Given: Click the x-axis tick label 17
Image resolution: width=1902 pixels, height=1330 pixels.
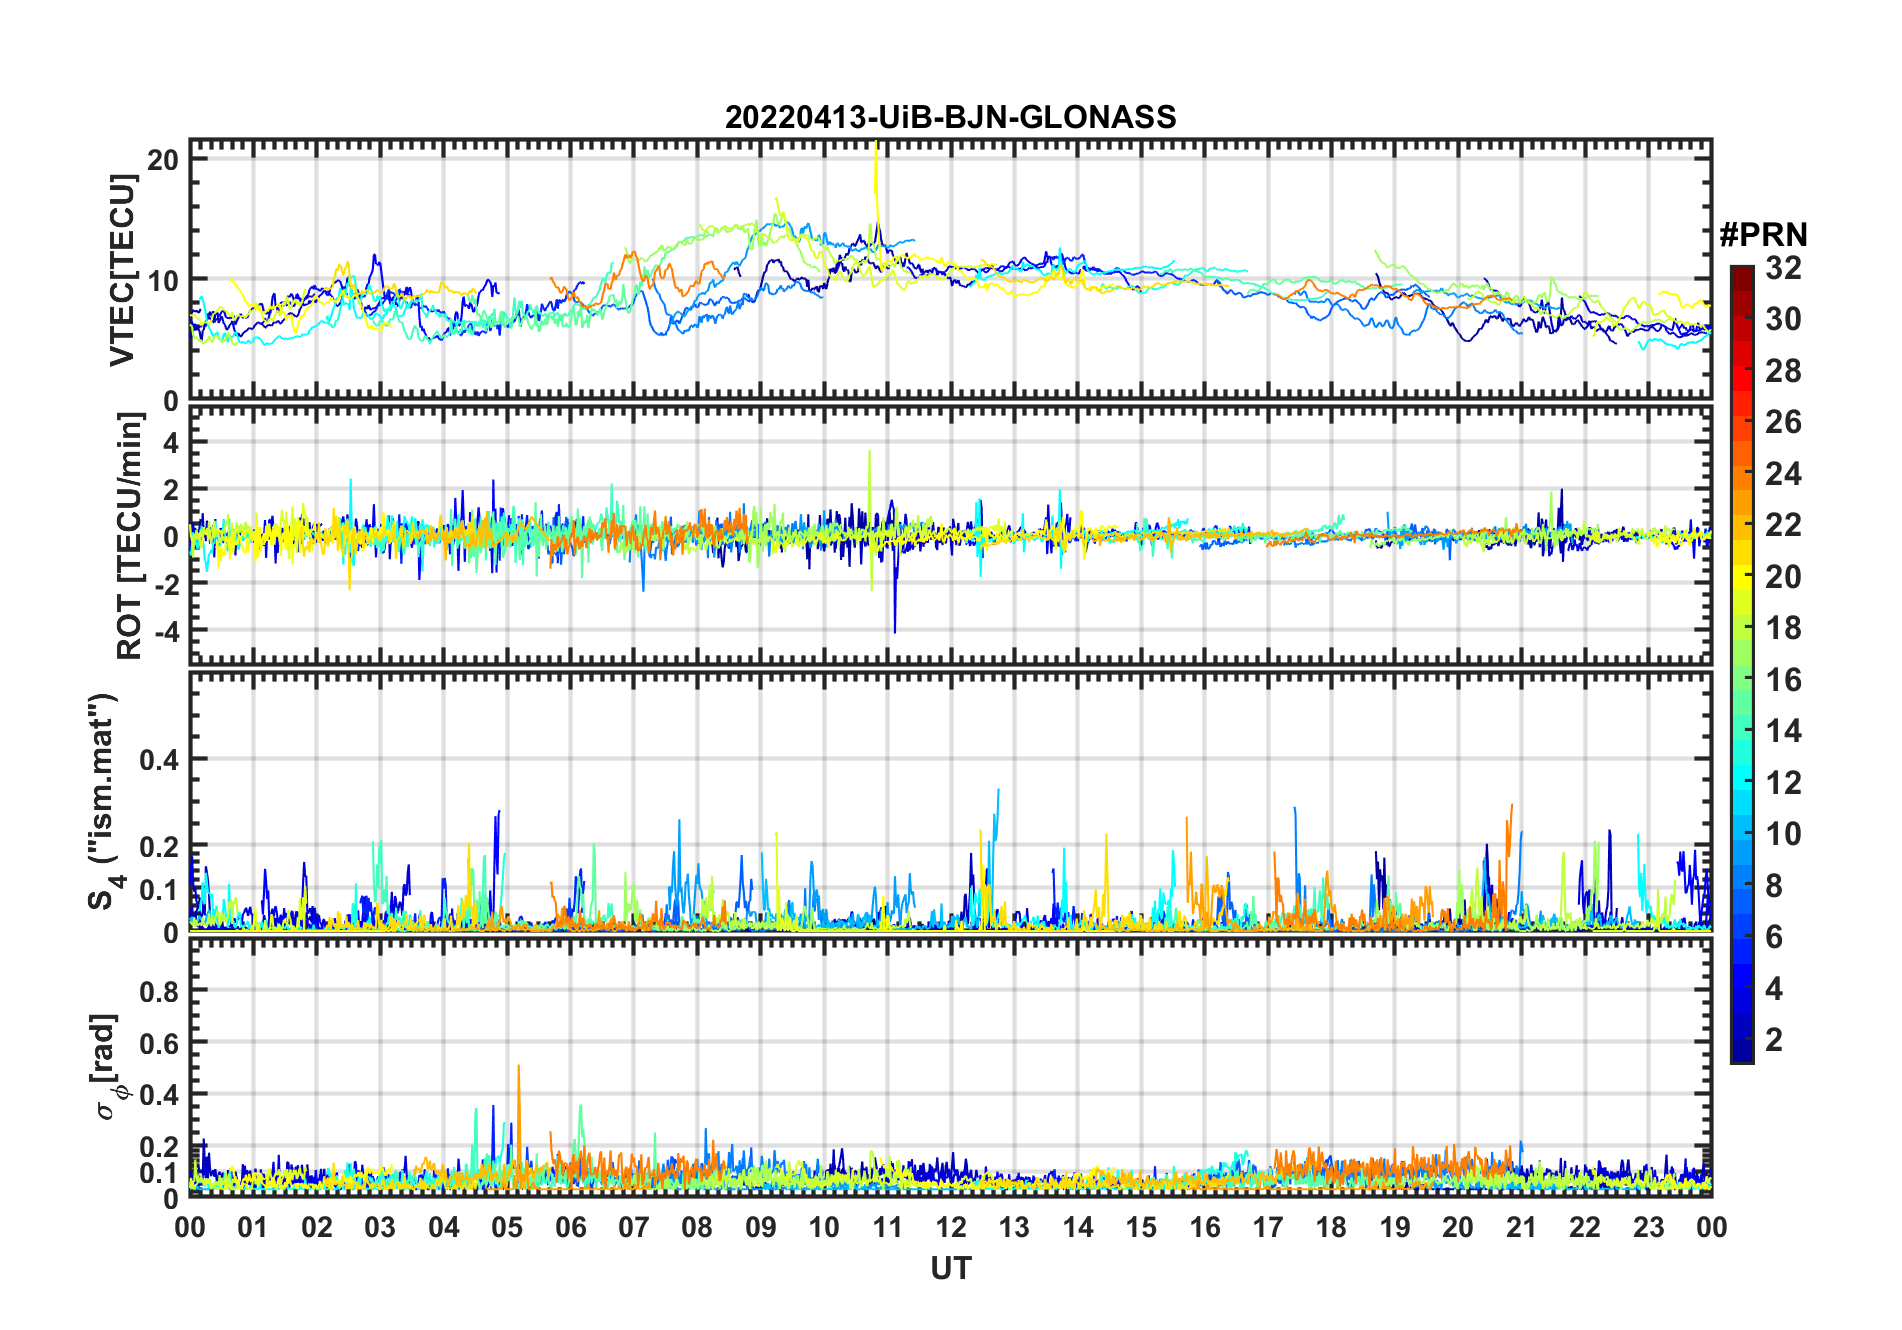Looking at the screenshot, I should [1268, 1227].
